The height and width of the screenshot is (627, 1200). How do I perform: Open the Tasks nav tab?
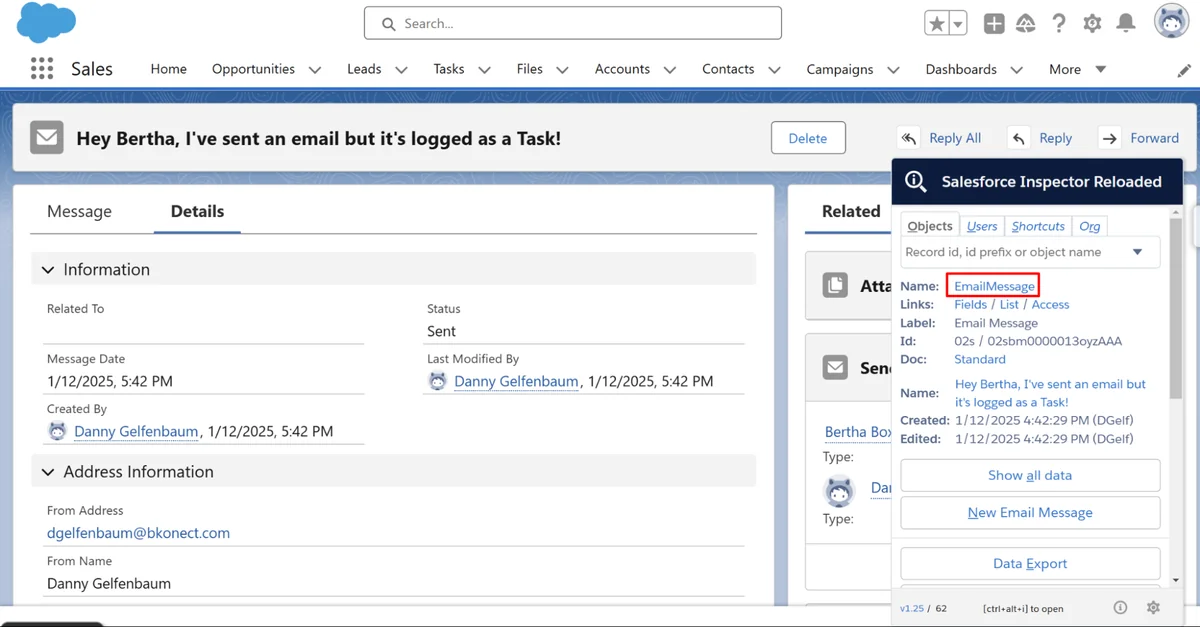449,69
